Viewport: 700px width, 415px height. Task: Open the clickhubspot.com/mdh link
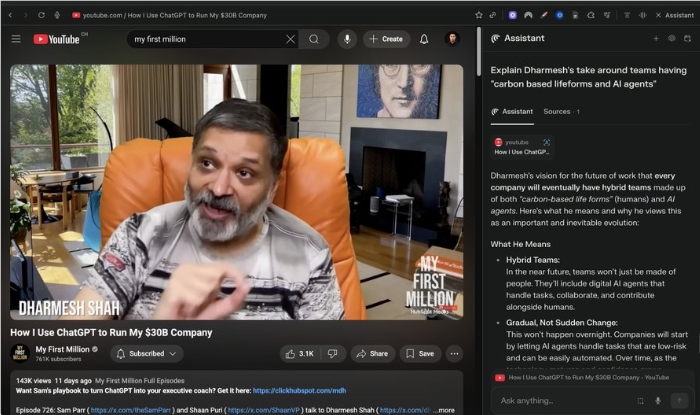pyautogui.click(x=298, y=391)
